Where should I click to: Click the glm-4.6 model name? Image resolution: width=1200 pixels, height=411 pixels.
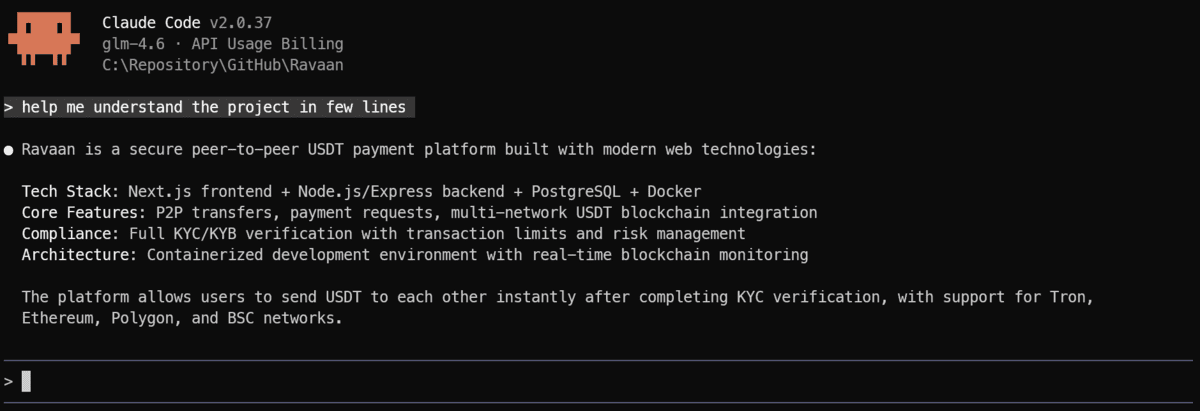tap(134, 44)
